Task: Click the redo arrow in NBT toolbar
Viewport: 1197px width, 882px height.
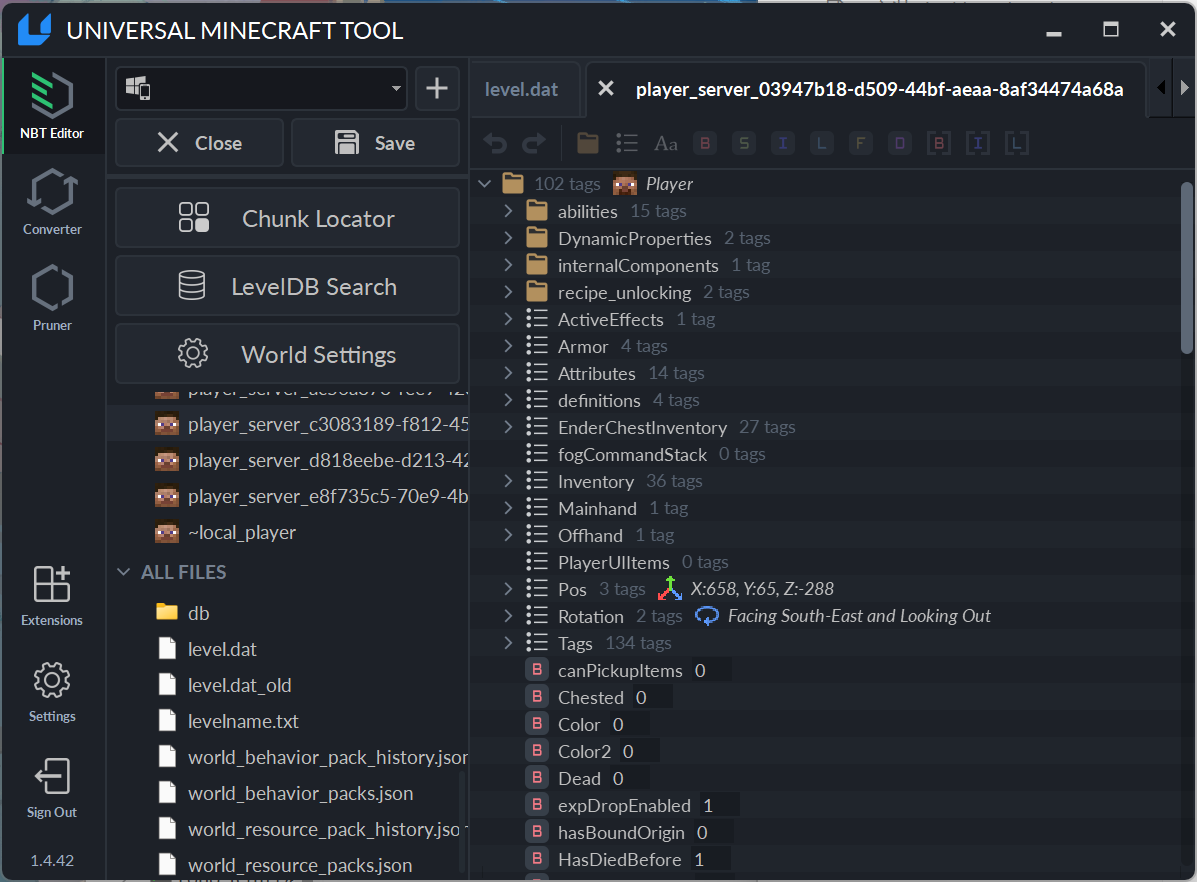Action: coord(534,143)
